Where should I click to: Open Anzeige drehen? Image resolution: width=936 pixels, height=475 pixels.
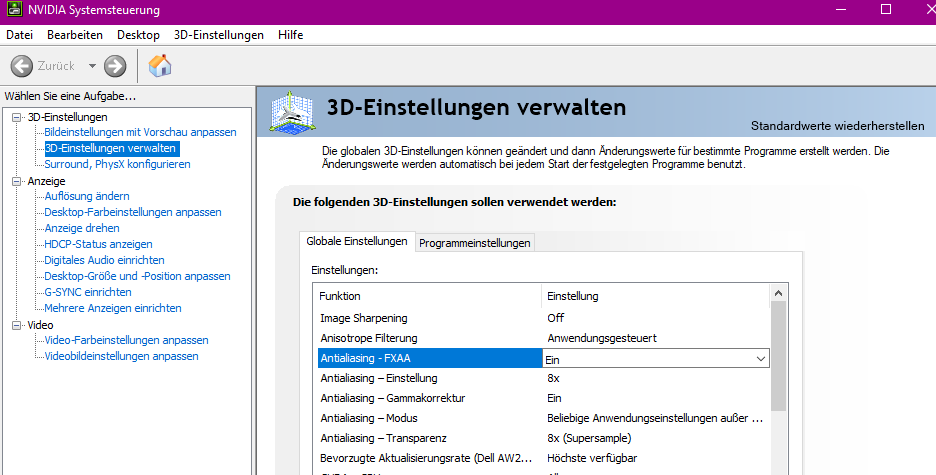pos(82,228)
